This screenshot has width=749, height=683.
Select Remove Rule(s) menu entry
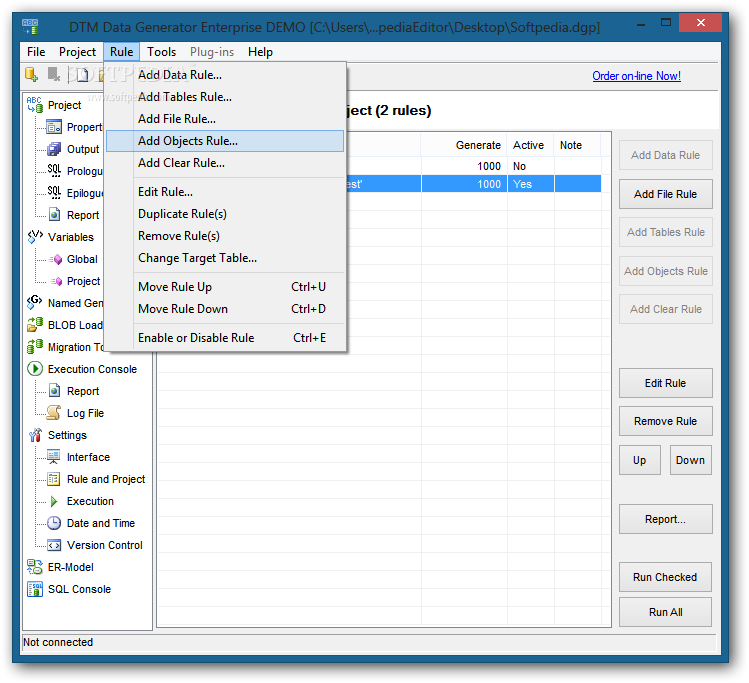tap(225, 236)
